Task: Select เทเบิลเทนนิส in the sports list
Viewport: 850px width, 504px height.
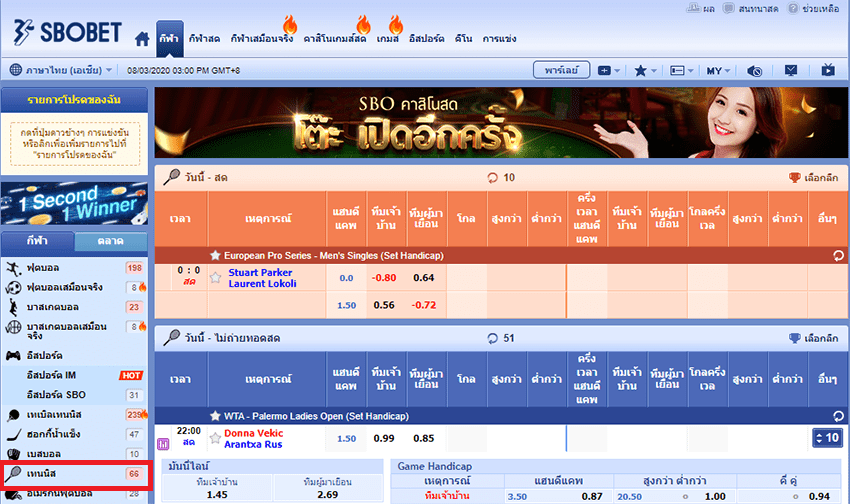Action: [74, 415]
